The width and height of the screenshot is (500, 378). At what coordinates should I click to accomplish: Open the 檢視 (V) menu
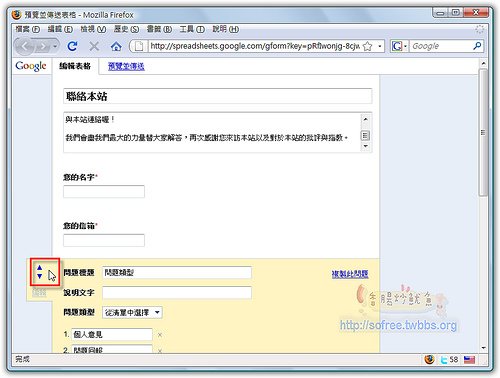[93, 29]
